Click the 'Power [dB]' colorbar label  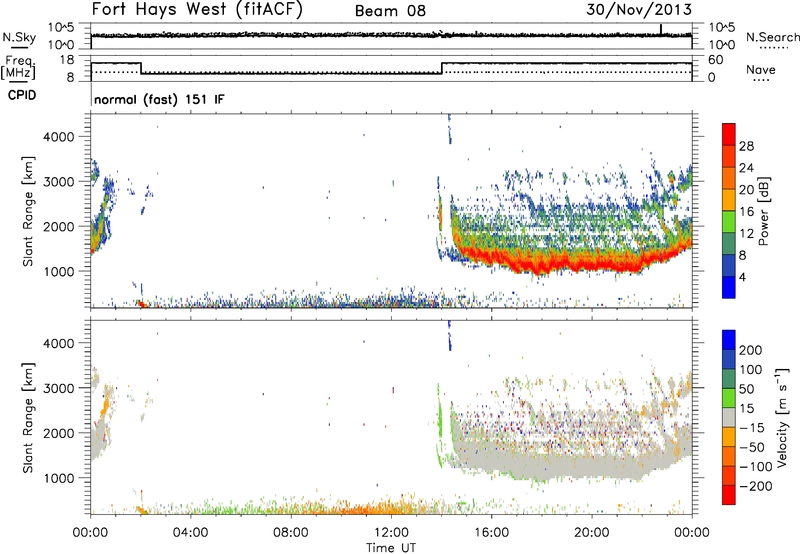coord(763,211)
